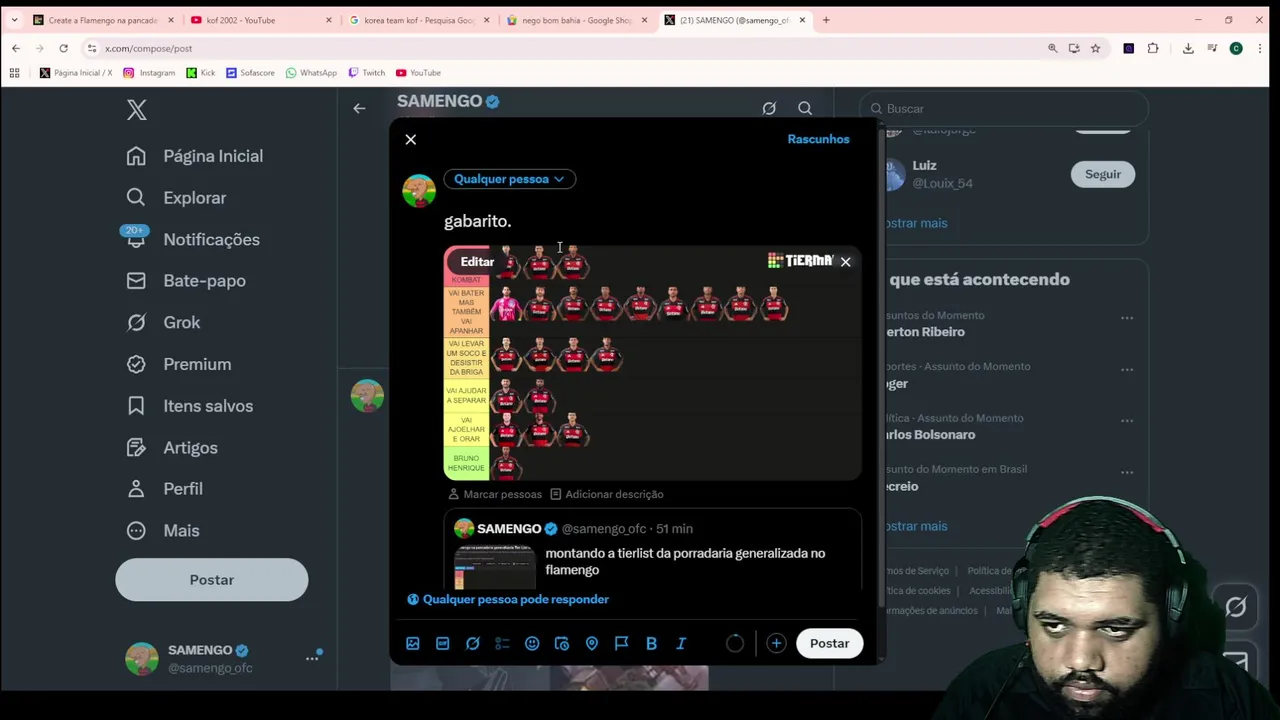Click Seguir button next to Luiz
Viewport: 1280px width, 720px height.
point(1103,174)
